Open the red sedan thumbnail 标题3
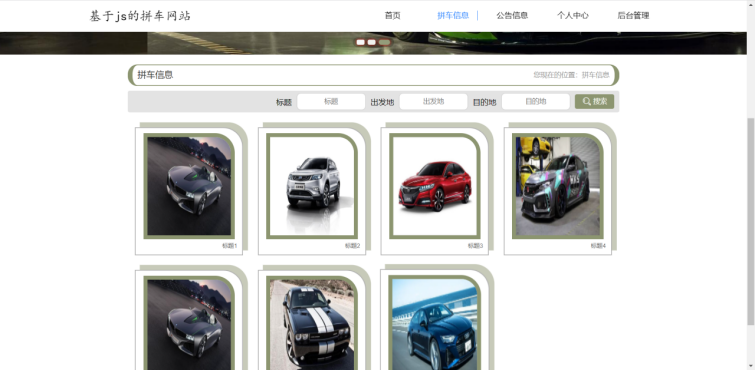Screen dimensions: 755x371 435,186
